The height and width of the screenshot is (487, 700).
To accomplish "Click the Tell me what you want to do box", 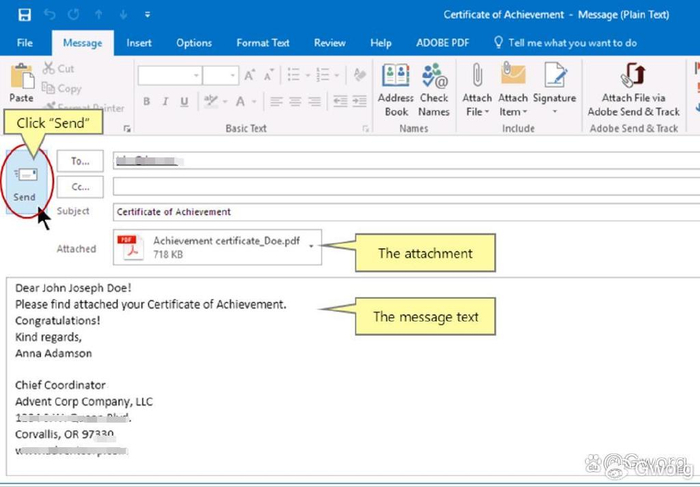I will tap(572, 43).
